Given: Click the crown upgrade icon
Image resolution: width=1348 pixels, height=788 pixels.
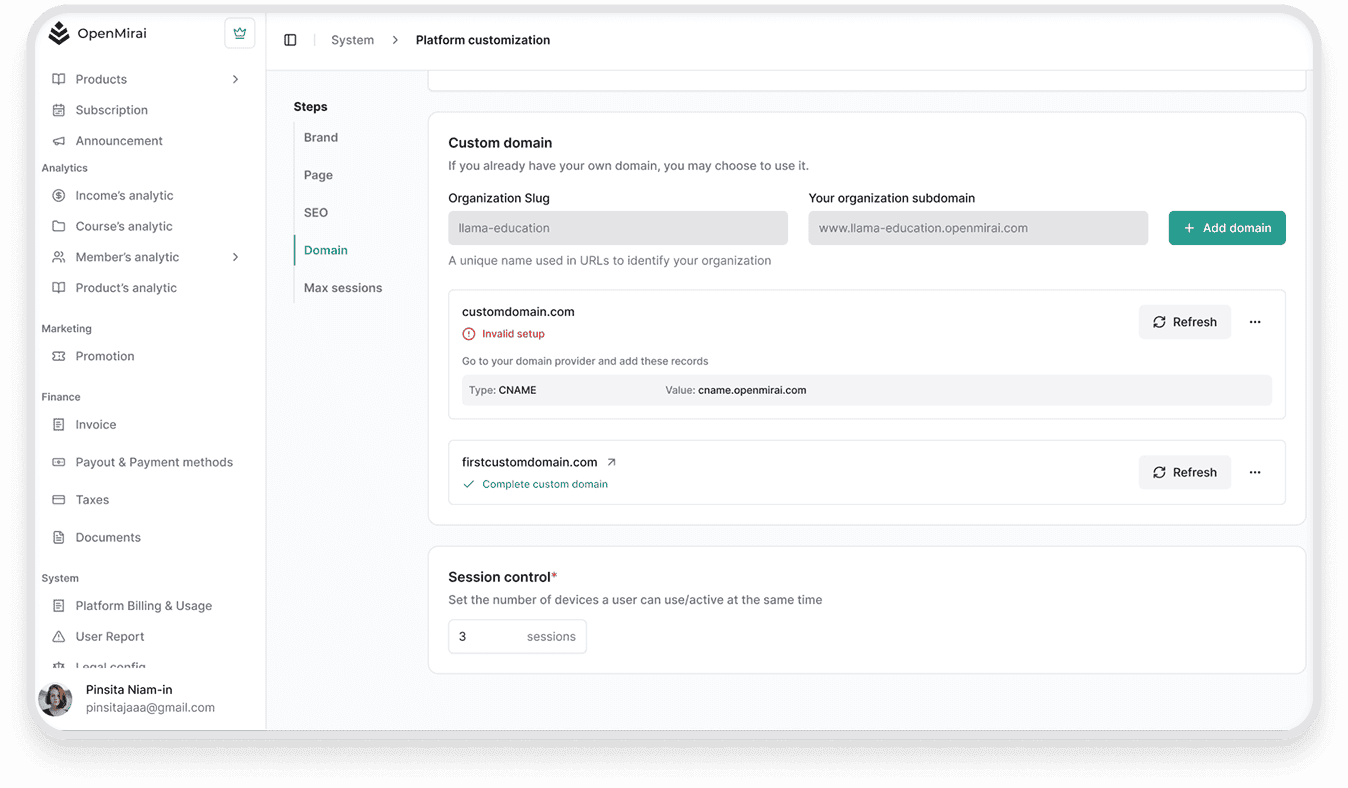Looking at the screenshot, I should pyautogui.click(x=239, y=33).
